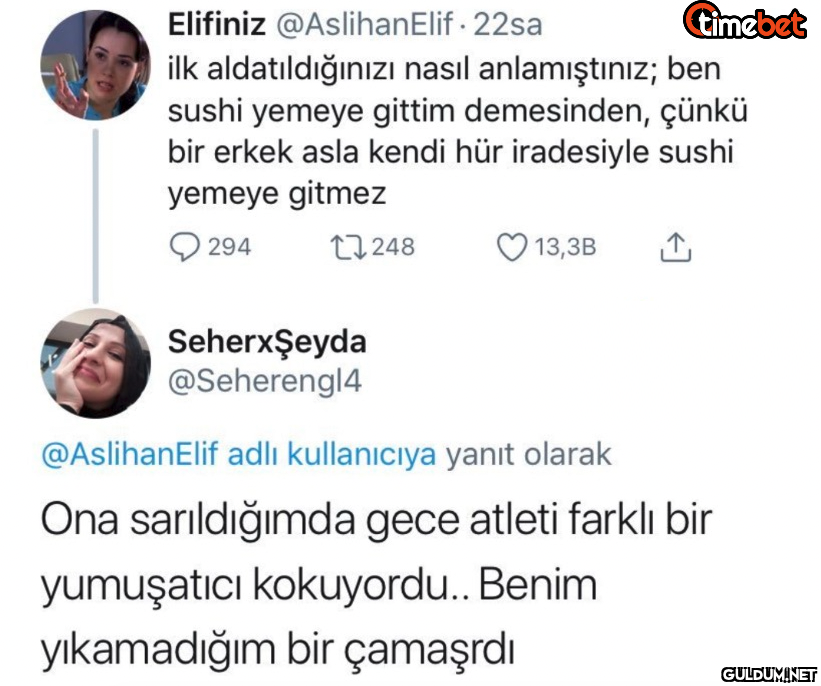Like the tweet with heart icon
This screenshot has width=821, height=686.
tap(512, 247)
